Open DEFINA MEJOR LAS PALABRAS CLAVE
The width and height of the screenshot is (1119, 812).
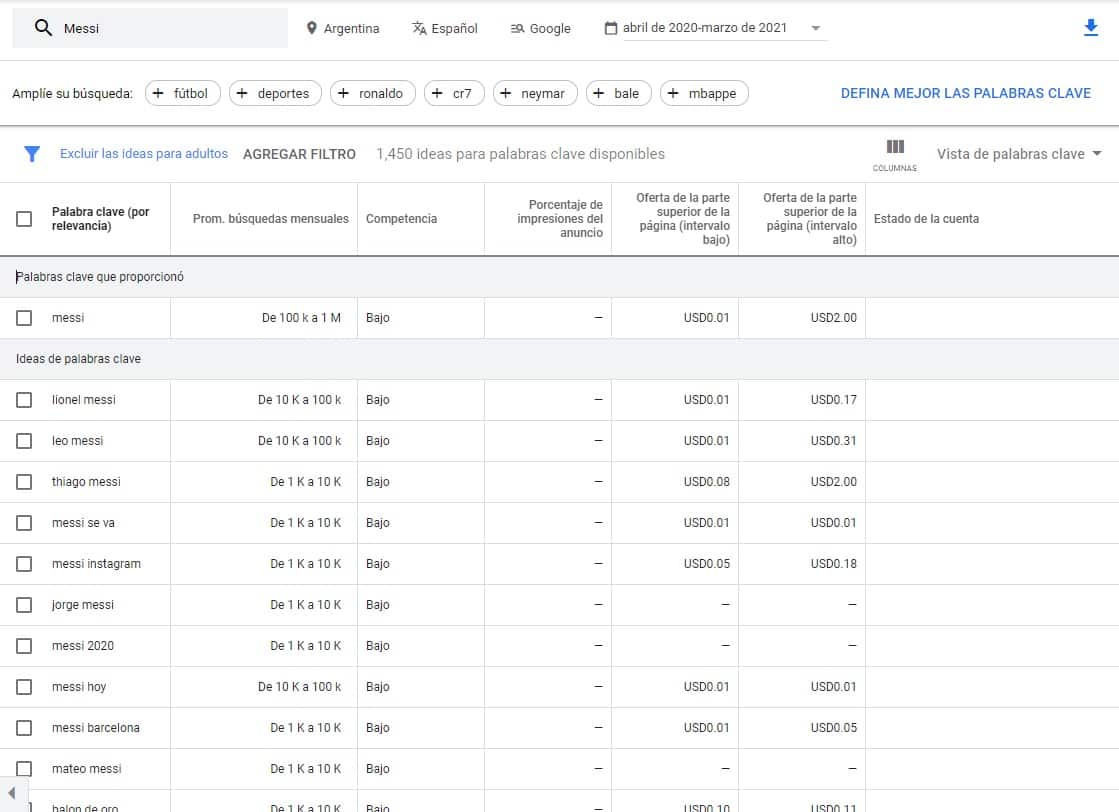coord(966,92)
